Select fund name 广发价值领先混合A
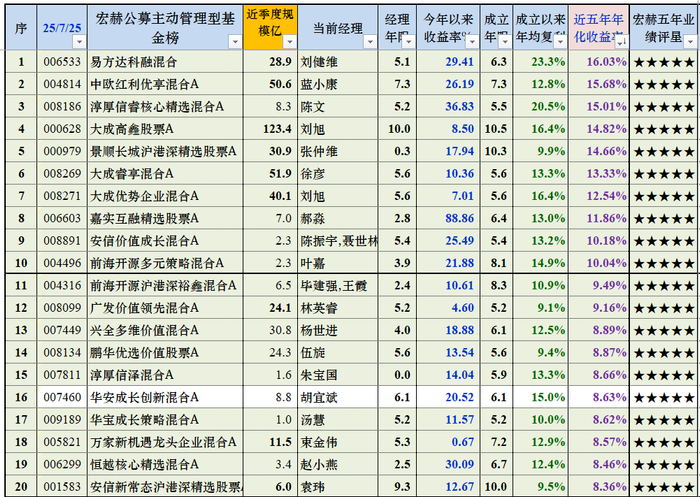 [x=144, y=308]
